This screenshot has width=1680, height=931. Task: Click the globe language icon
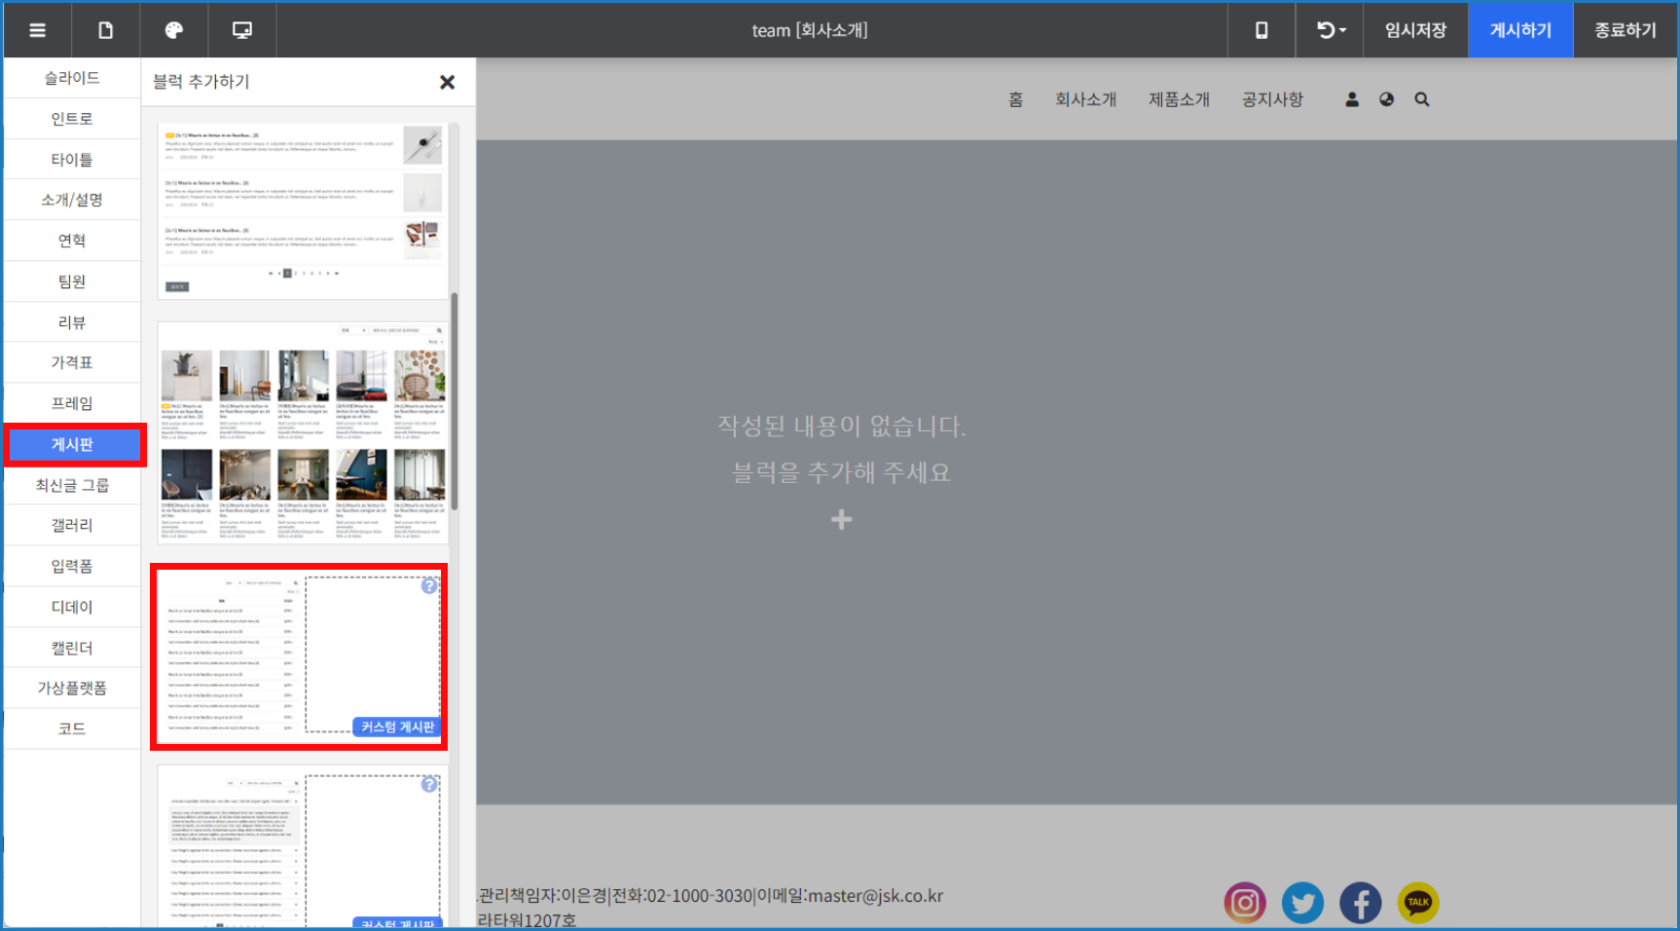pos(1386,99)
